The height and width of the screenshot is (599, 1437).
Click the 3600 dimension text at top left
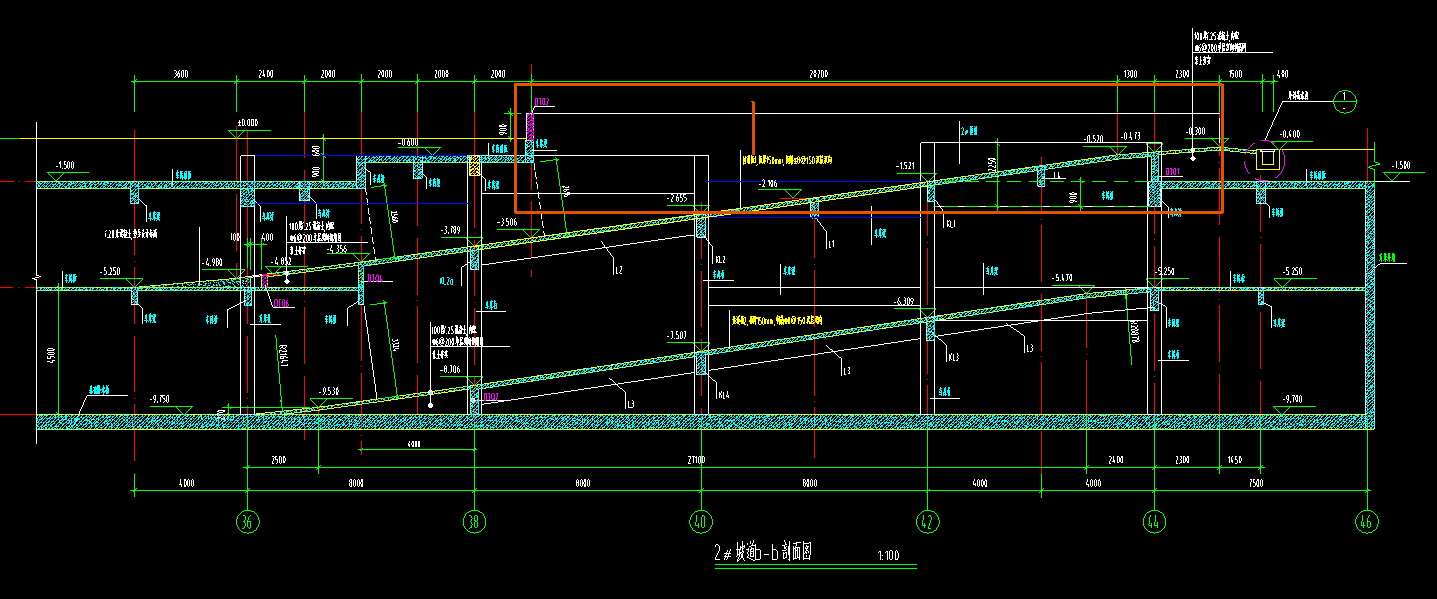click(x=181, y=74)
